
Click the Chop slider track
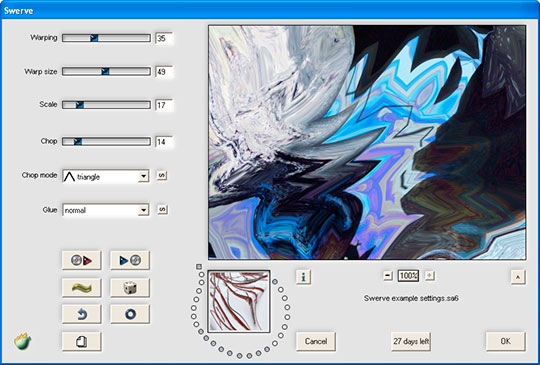(x=106, y=141)
